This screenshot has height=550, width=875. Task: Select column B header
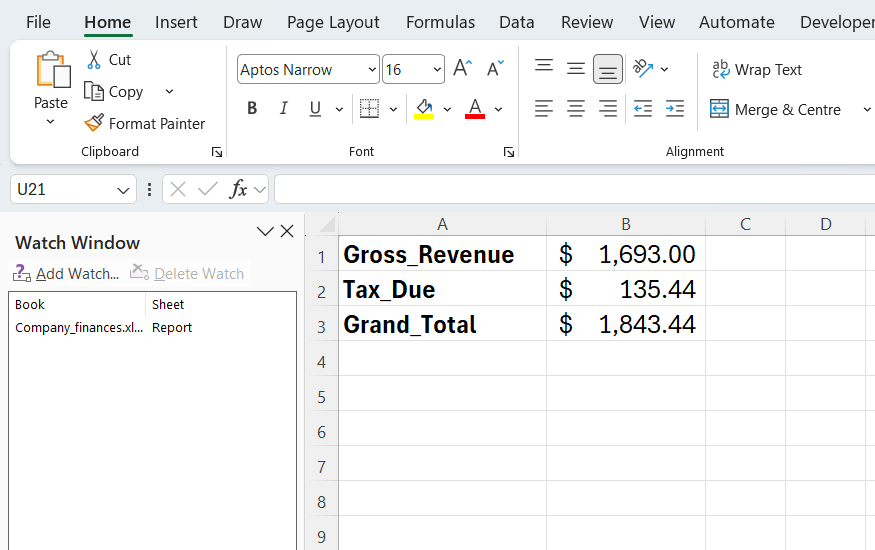626,224
